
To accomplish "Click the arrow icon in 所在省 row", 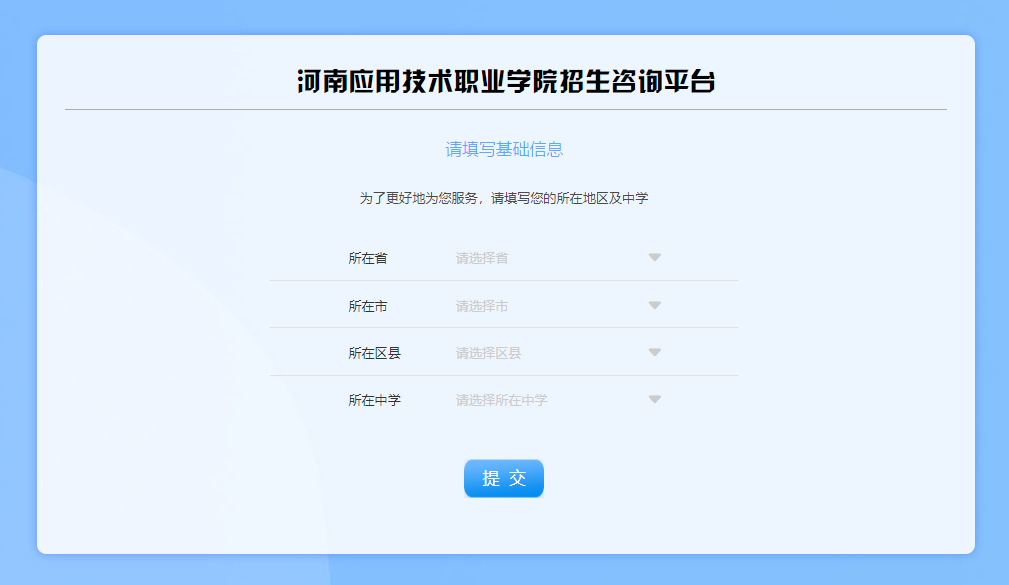I will pyautogui.click(x=654, y=257).
